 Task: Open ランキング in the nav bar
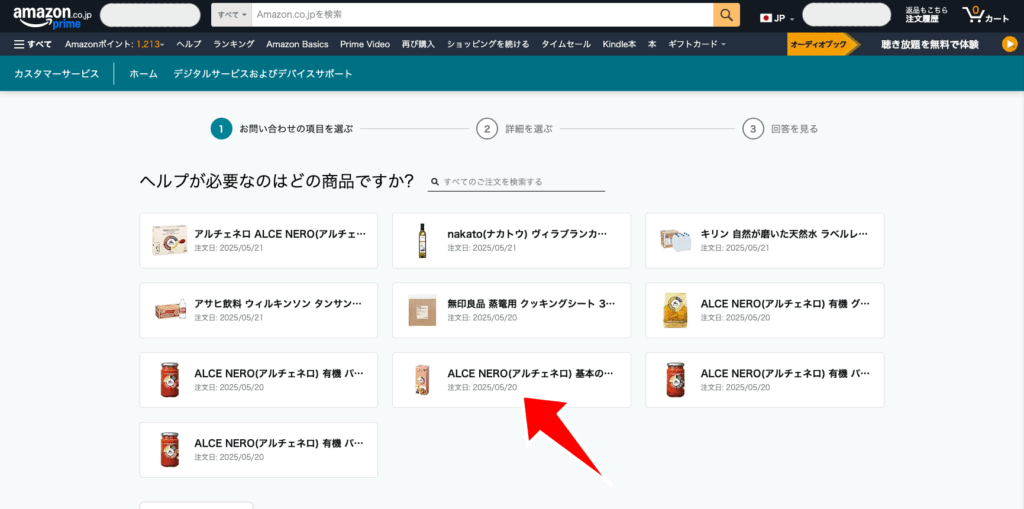[234, 44]
